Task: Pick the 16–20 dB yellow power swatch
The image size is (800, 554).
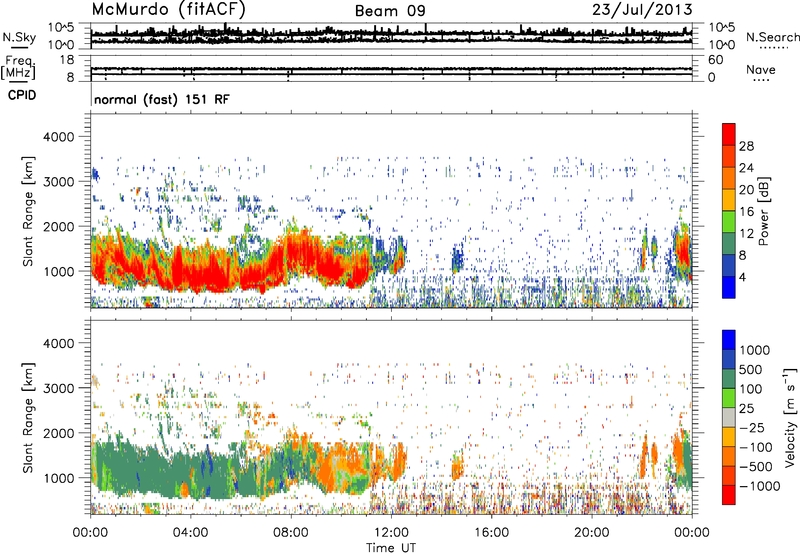Action: 729,200
